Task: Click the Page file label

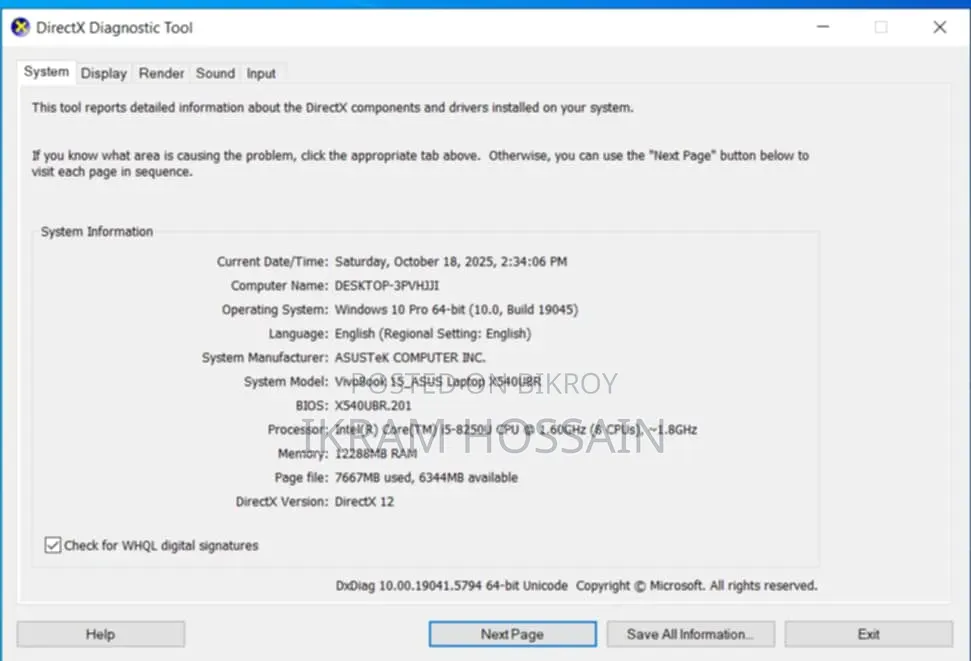Action: point(301,478)
